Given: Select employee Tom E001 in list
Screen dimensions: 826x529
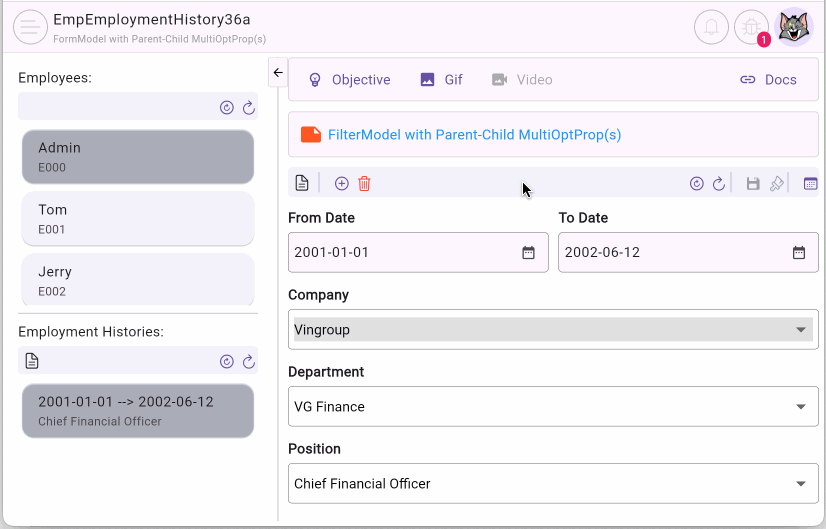Looking at the screenshot, I should coord(138,218).
